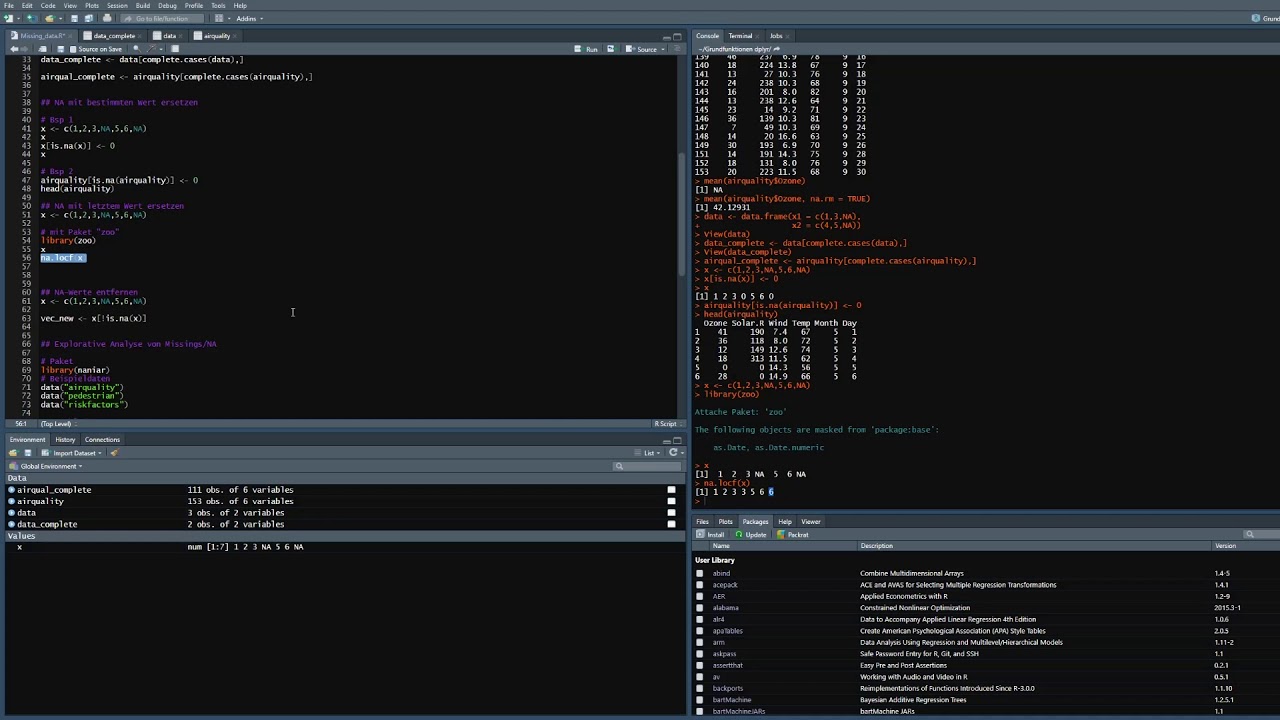The height and width of the screenshot is (720, 1280).
Task: Click the Help tab in the lower right pane
Action: pos(785,522)
